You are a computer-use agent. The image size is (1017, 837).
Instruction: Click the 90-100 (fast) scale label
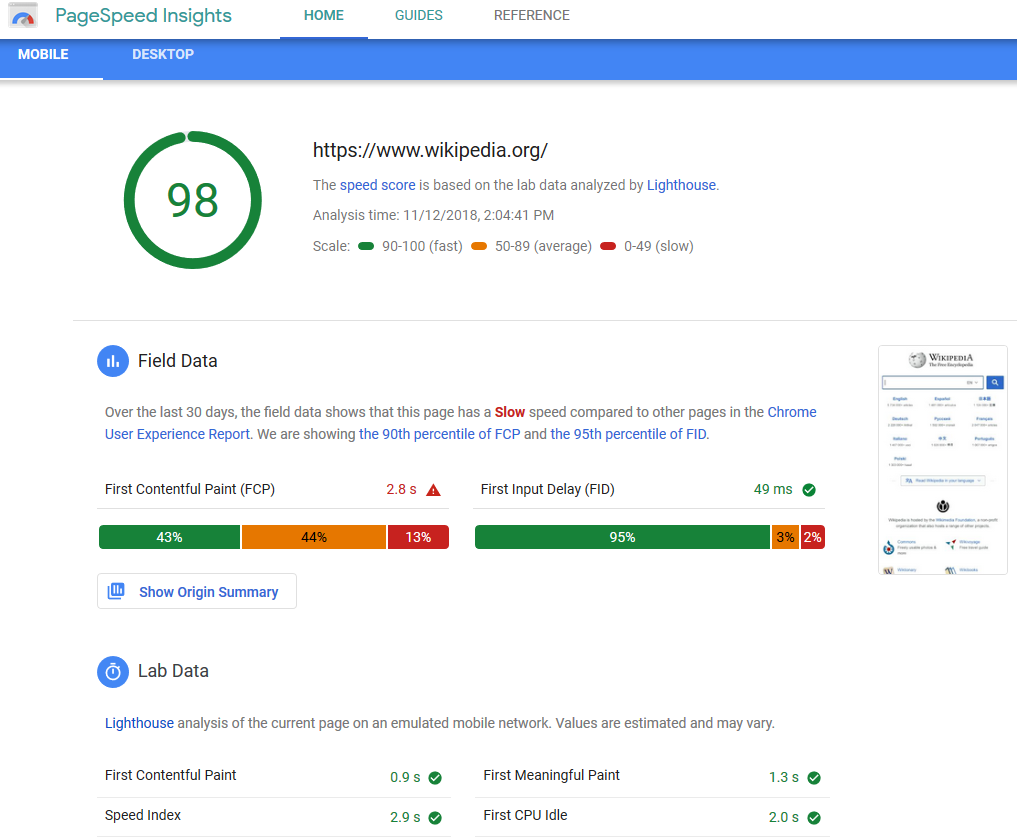coord(422,247)
